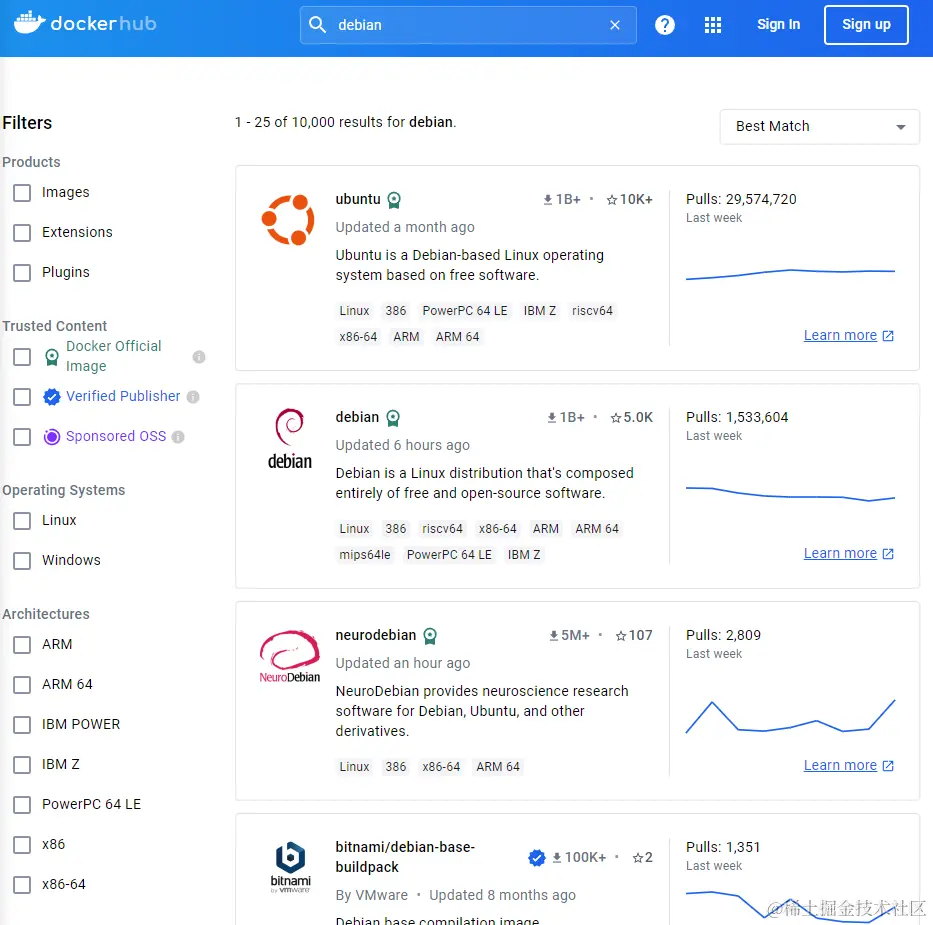This screenshot has height=925, width=933.
Task: Click Sign In in the header
Action: click(x=778, y=24)
